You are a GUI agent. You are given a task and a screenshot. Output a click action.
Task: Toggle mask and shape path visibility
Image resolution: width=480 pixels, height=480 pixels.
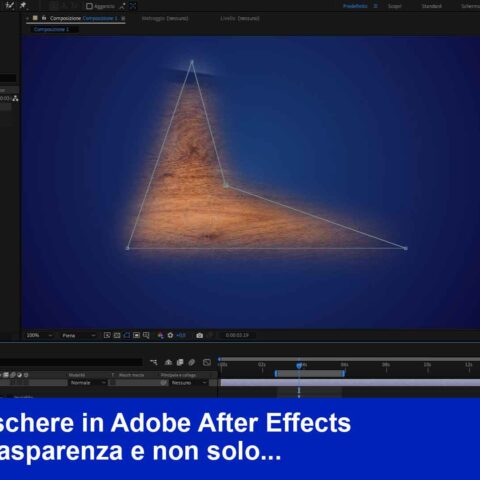127,335
